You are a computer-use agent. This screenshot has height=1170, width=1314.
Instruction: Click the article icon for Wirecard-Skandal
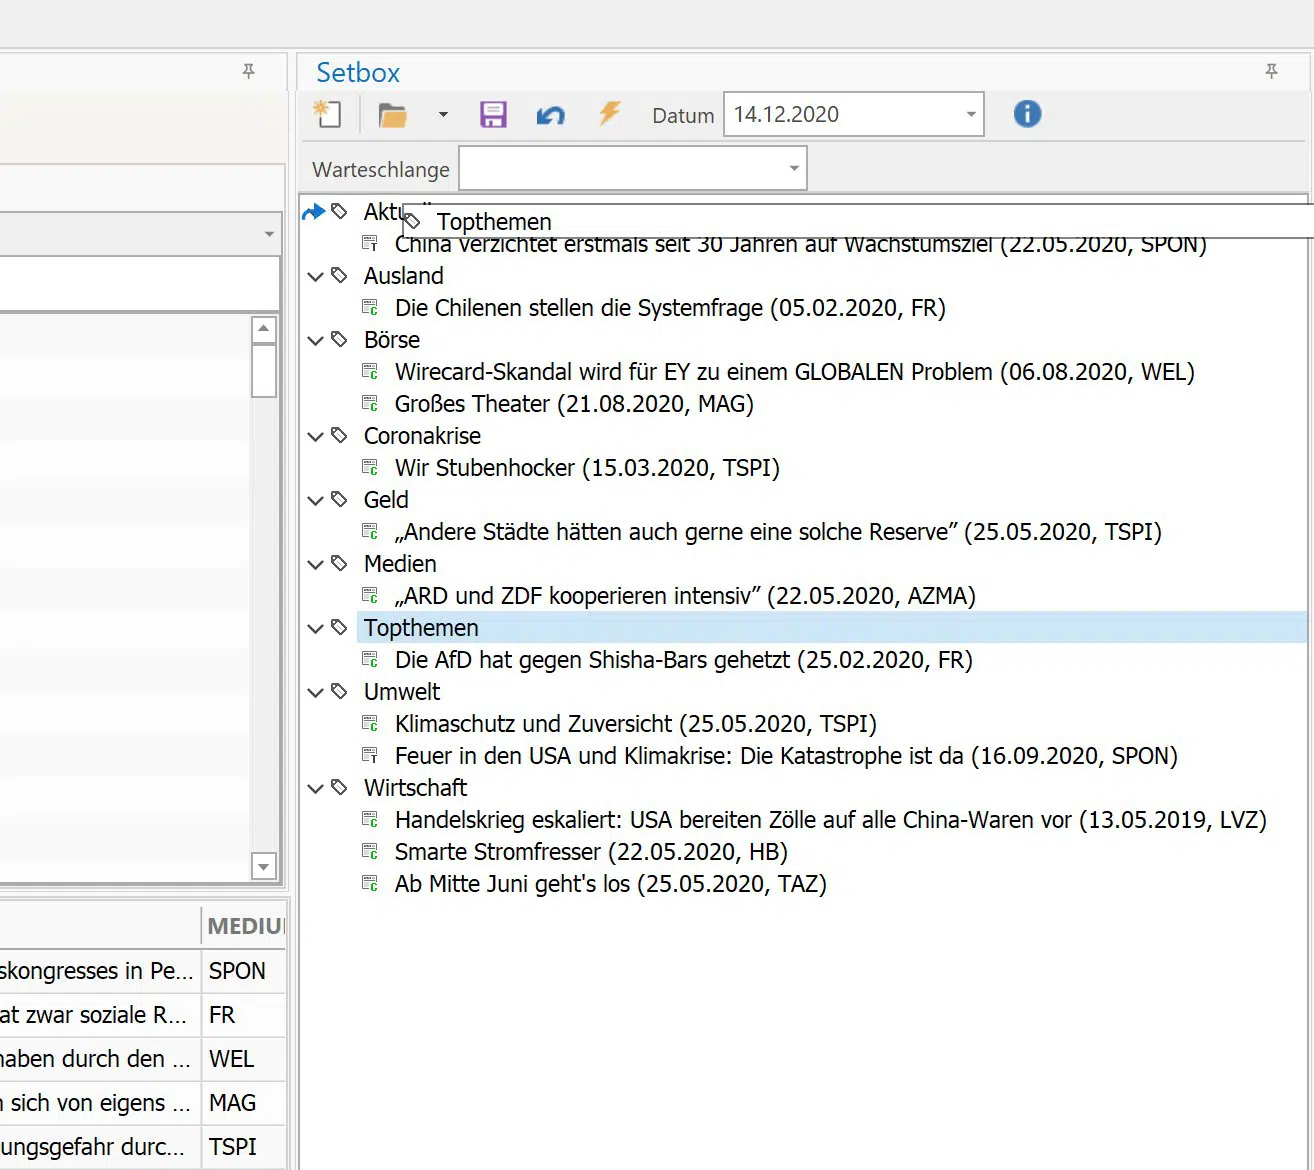pos(370,371)
